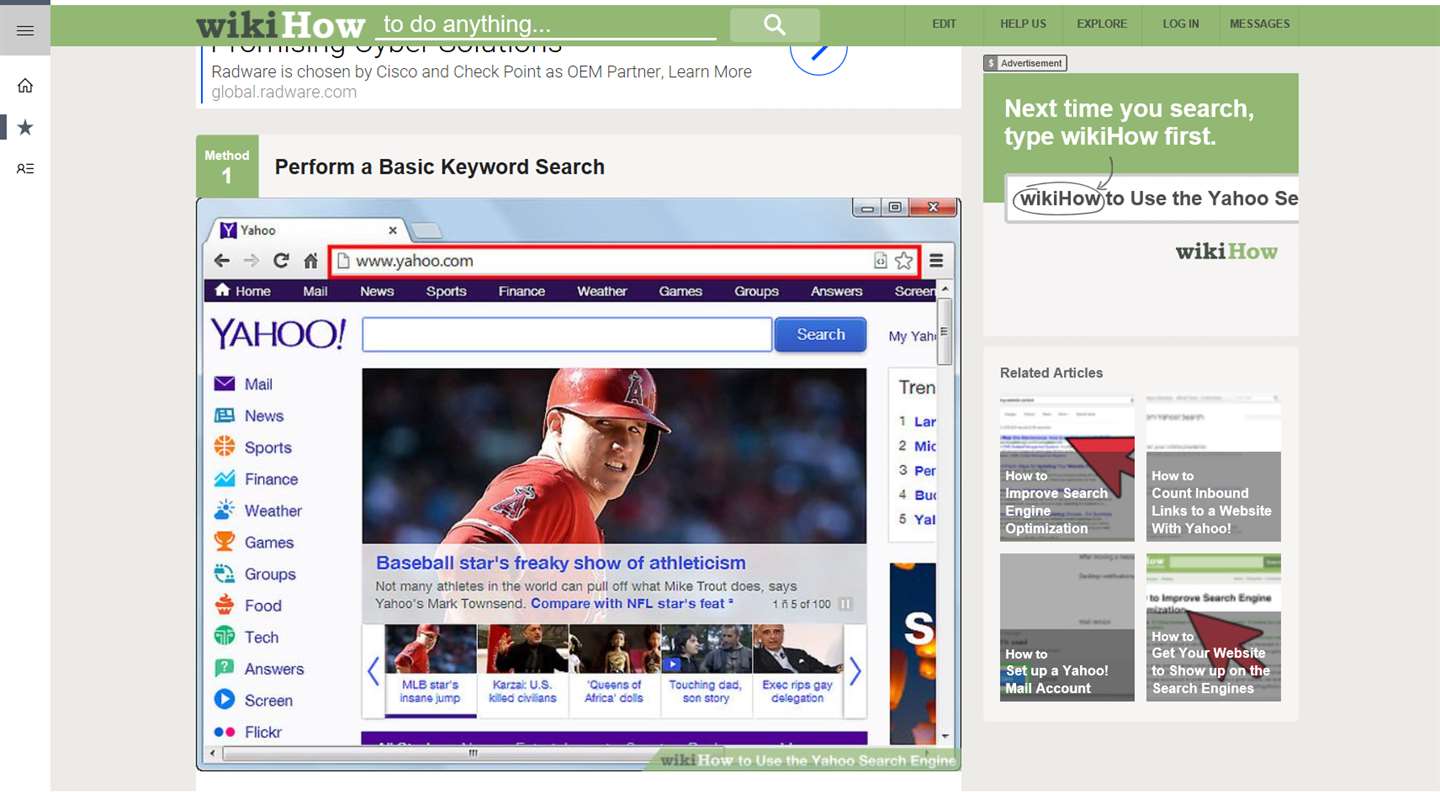Open the EDIT menu in the header

point(944,24)
